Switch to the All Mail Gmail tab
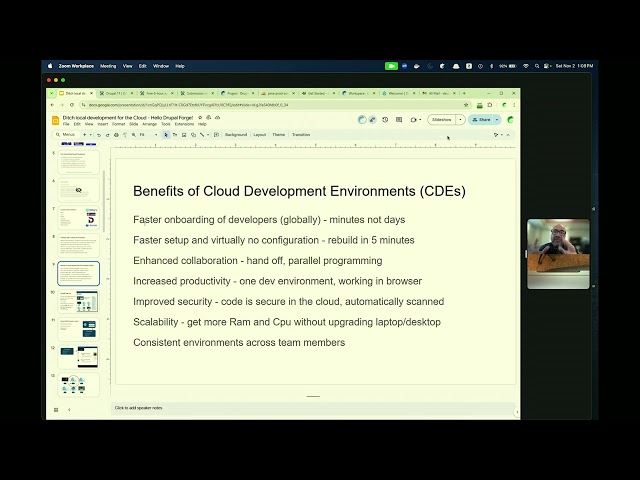 click(x=439, y=93)
